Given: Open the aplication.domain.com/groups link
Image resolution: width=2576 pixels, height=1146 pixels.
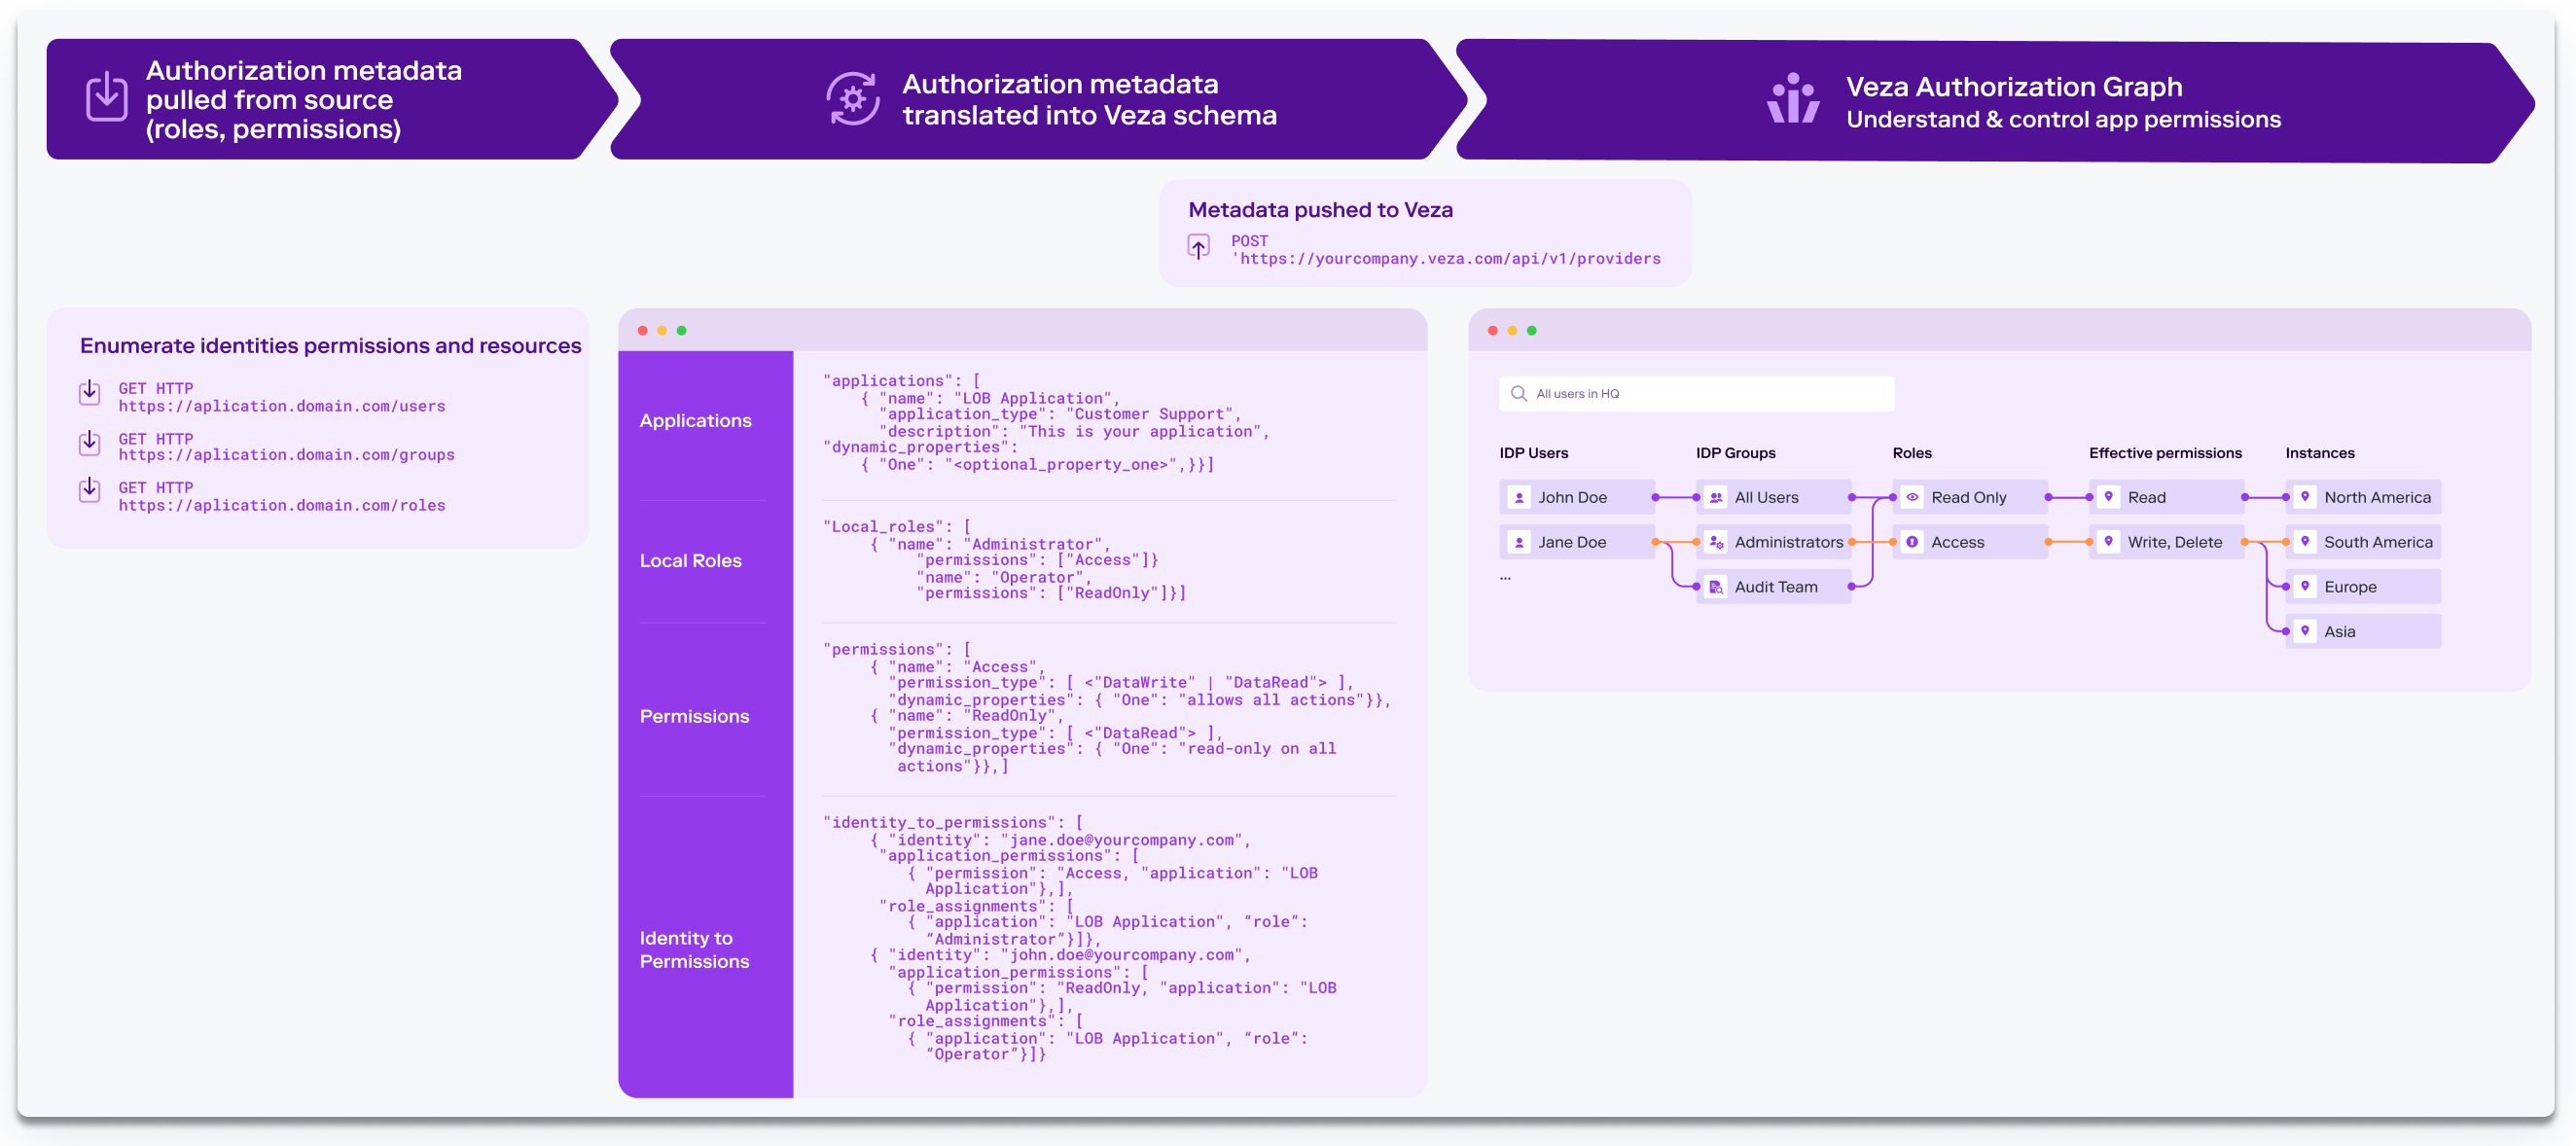Looking at the screenshot, I should 286,455.
